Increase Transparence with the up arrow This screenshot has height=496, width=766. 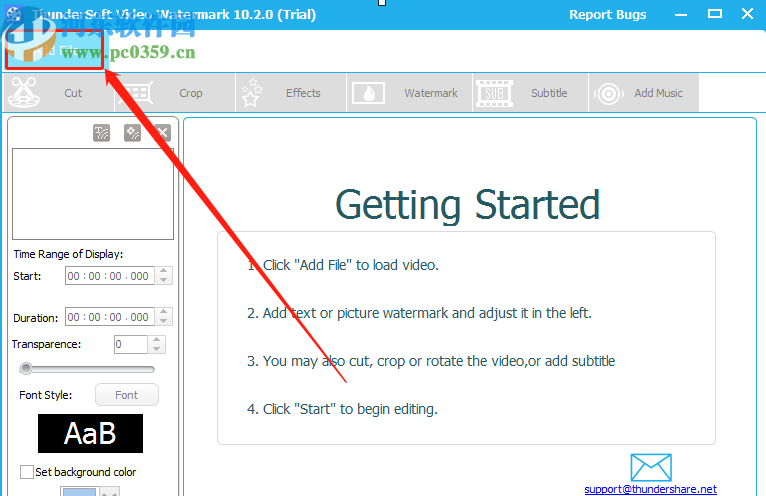tap(156, 340)
